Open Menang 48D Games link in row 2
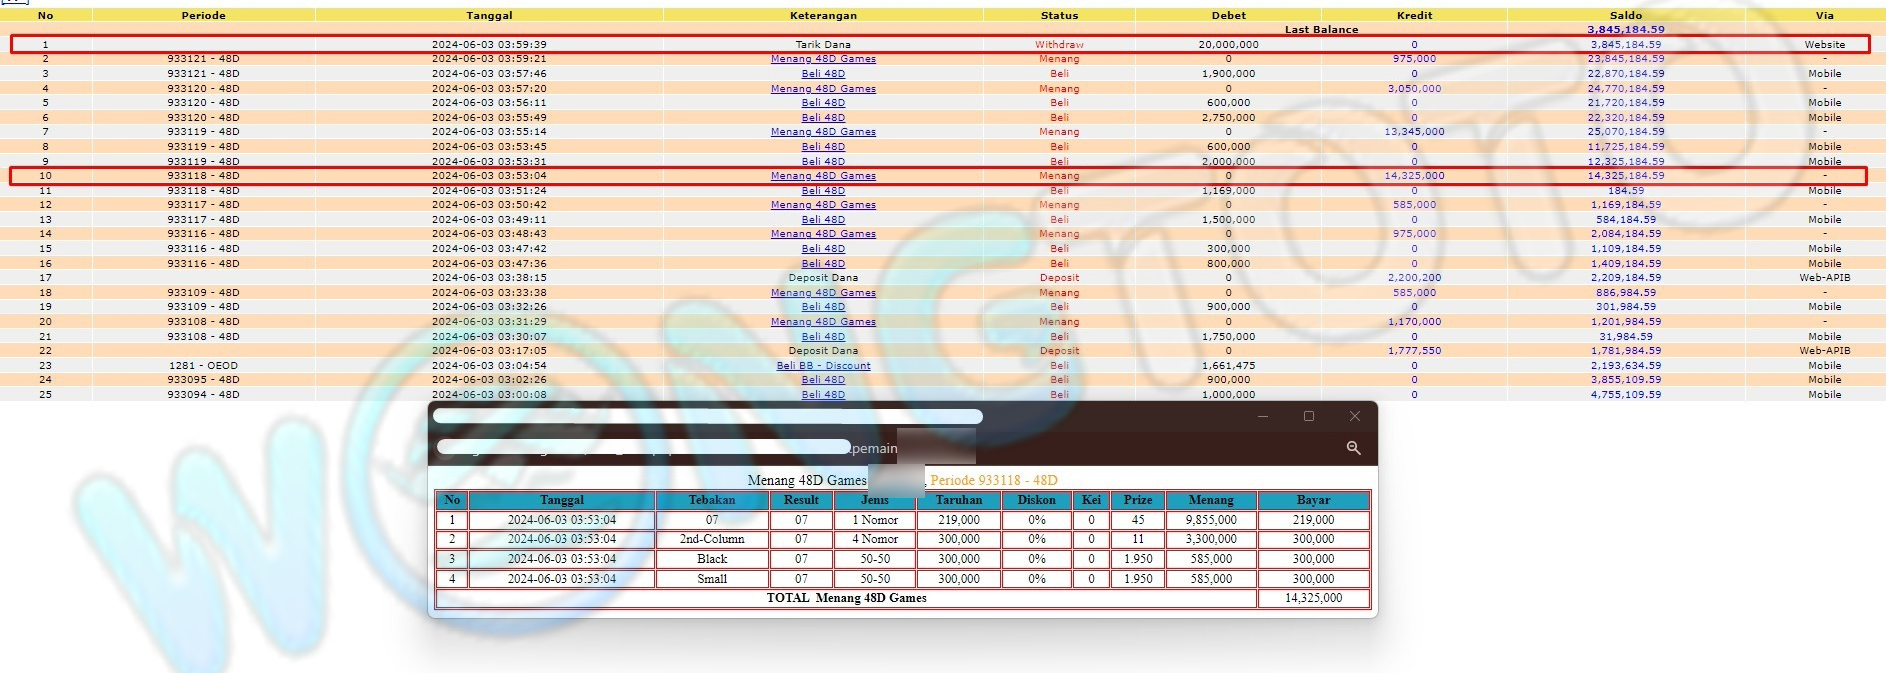Viewport: 1886px width, 673px height. (x=823, y=59)
